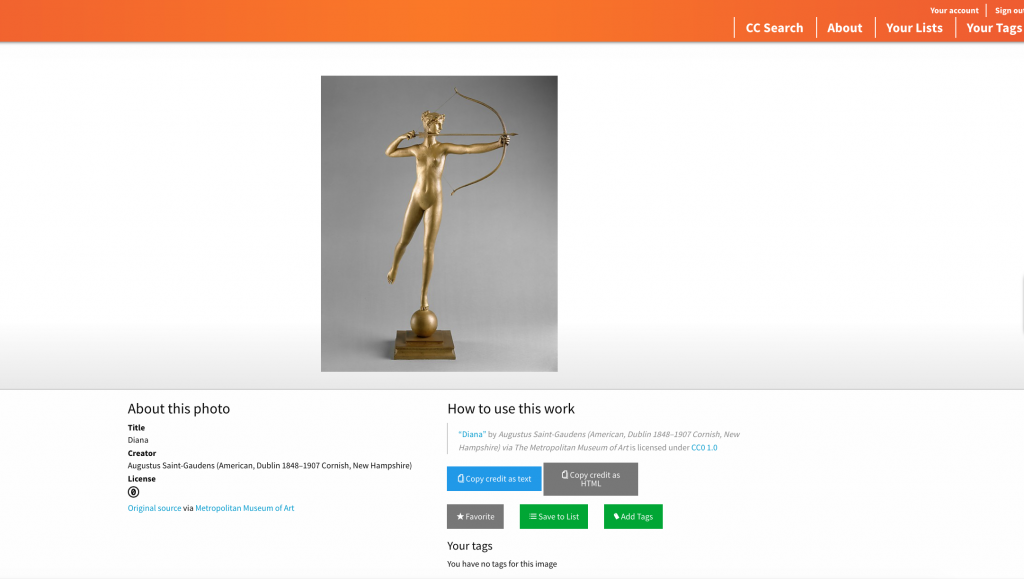Open the CC Search menu item
This screenshot has width=1024, height=579.
(x=775, y=28)
